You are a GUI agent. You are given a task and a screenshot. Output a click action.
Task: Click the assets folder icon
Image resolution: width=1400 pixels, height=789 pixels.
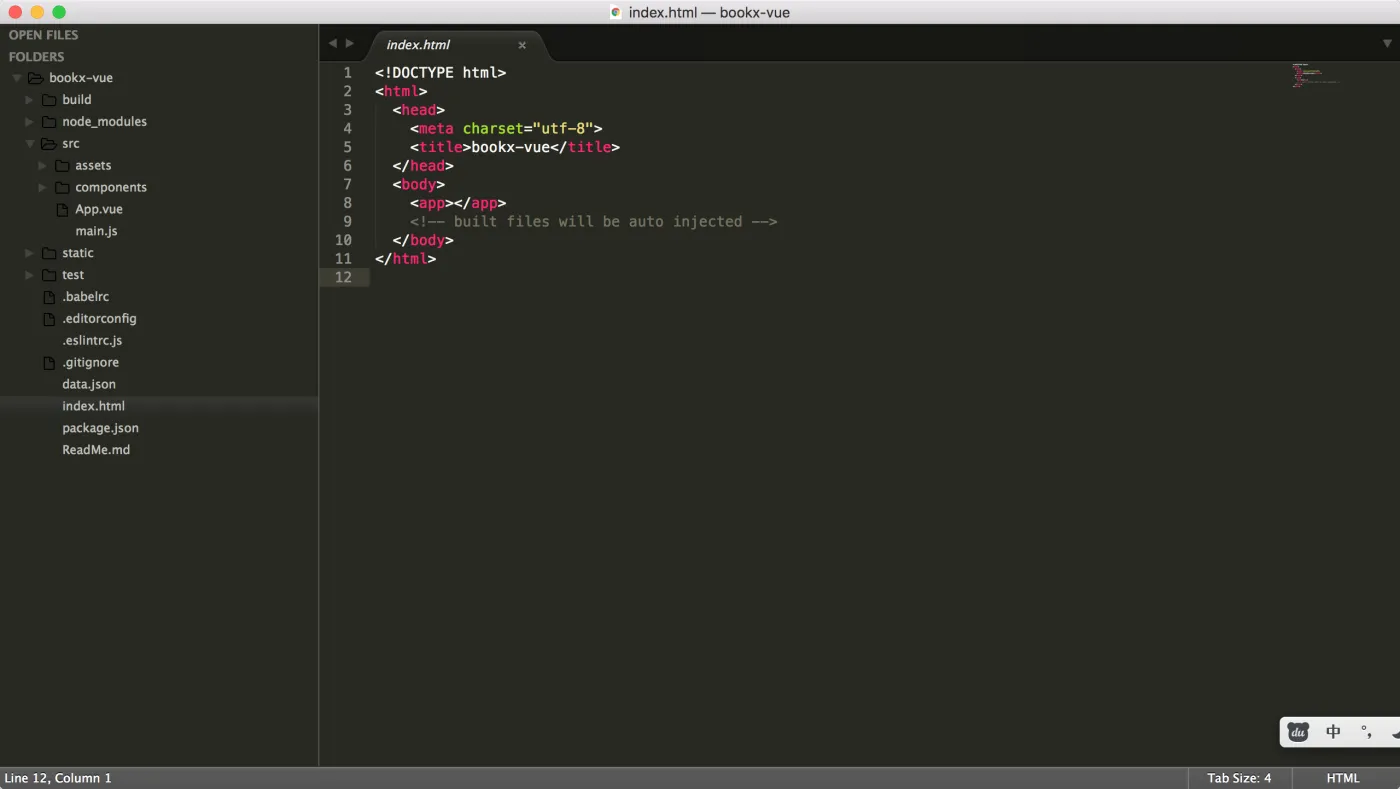[62, 166]
